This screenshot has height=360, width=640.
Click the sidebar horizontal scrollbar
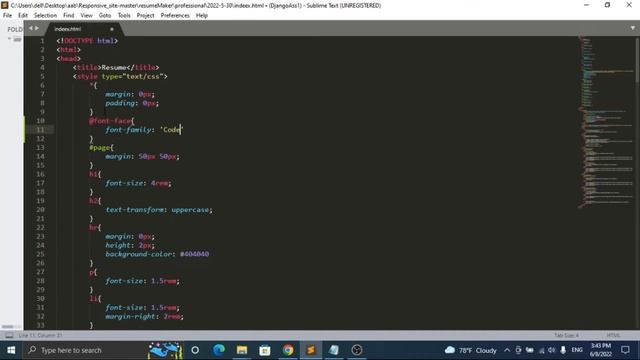tap(8, 327)
